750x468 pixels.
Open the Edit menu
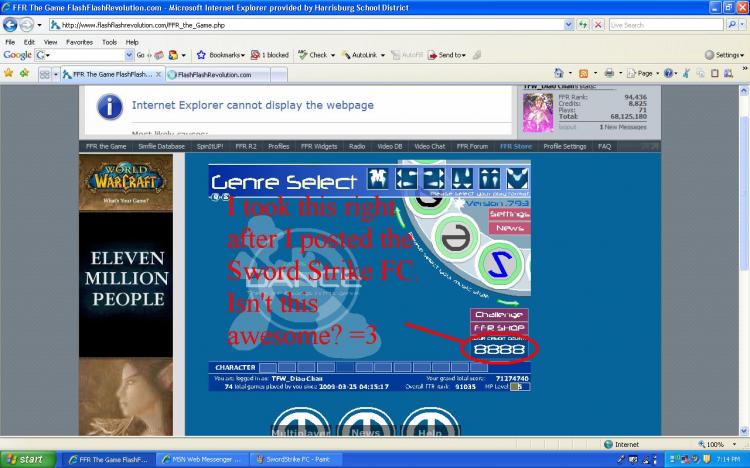click(29, 42)
